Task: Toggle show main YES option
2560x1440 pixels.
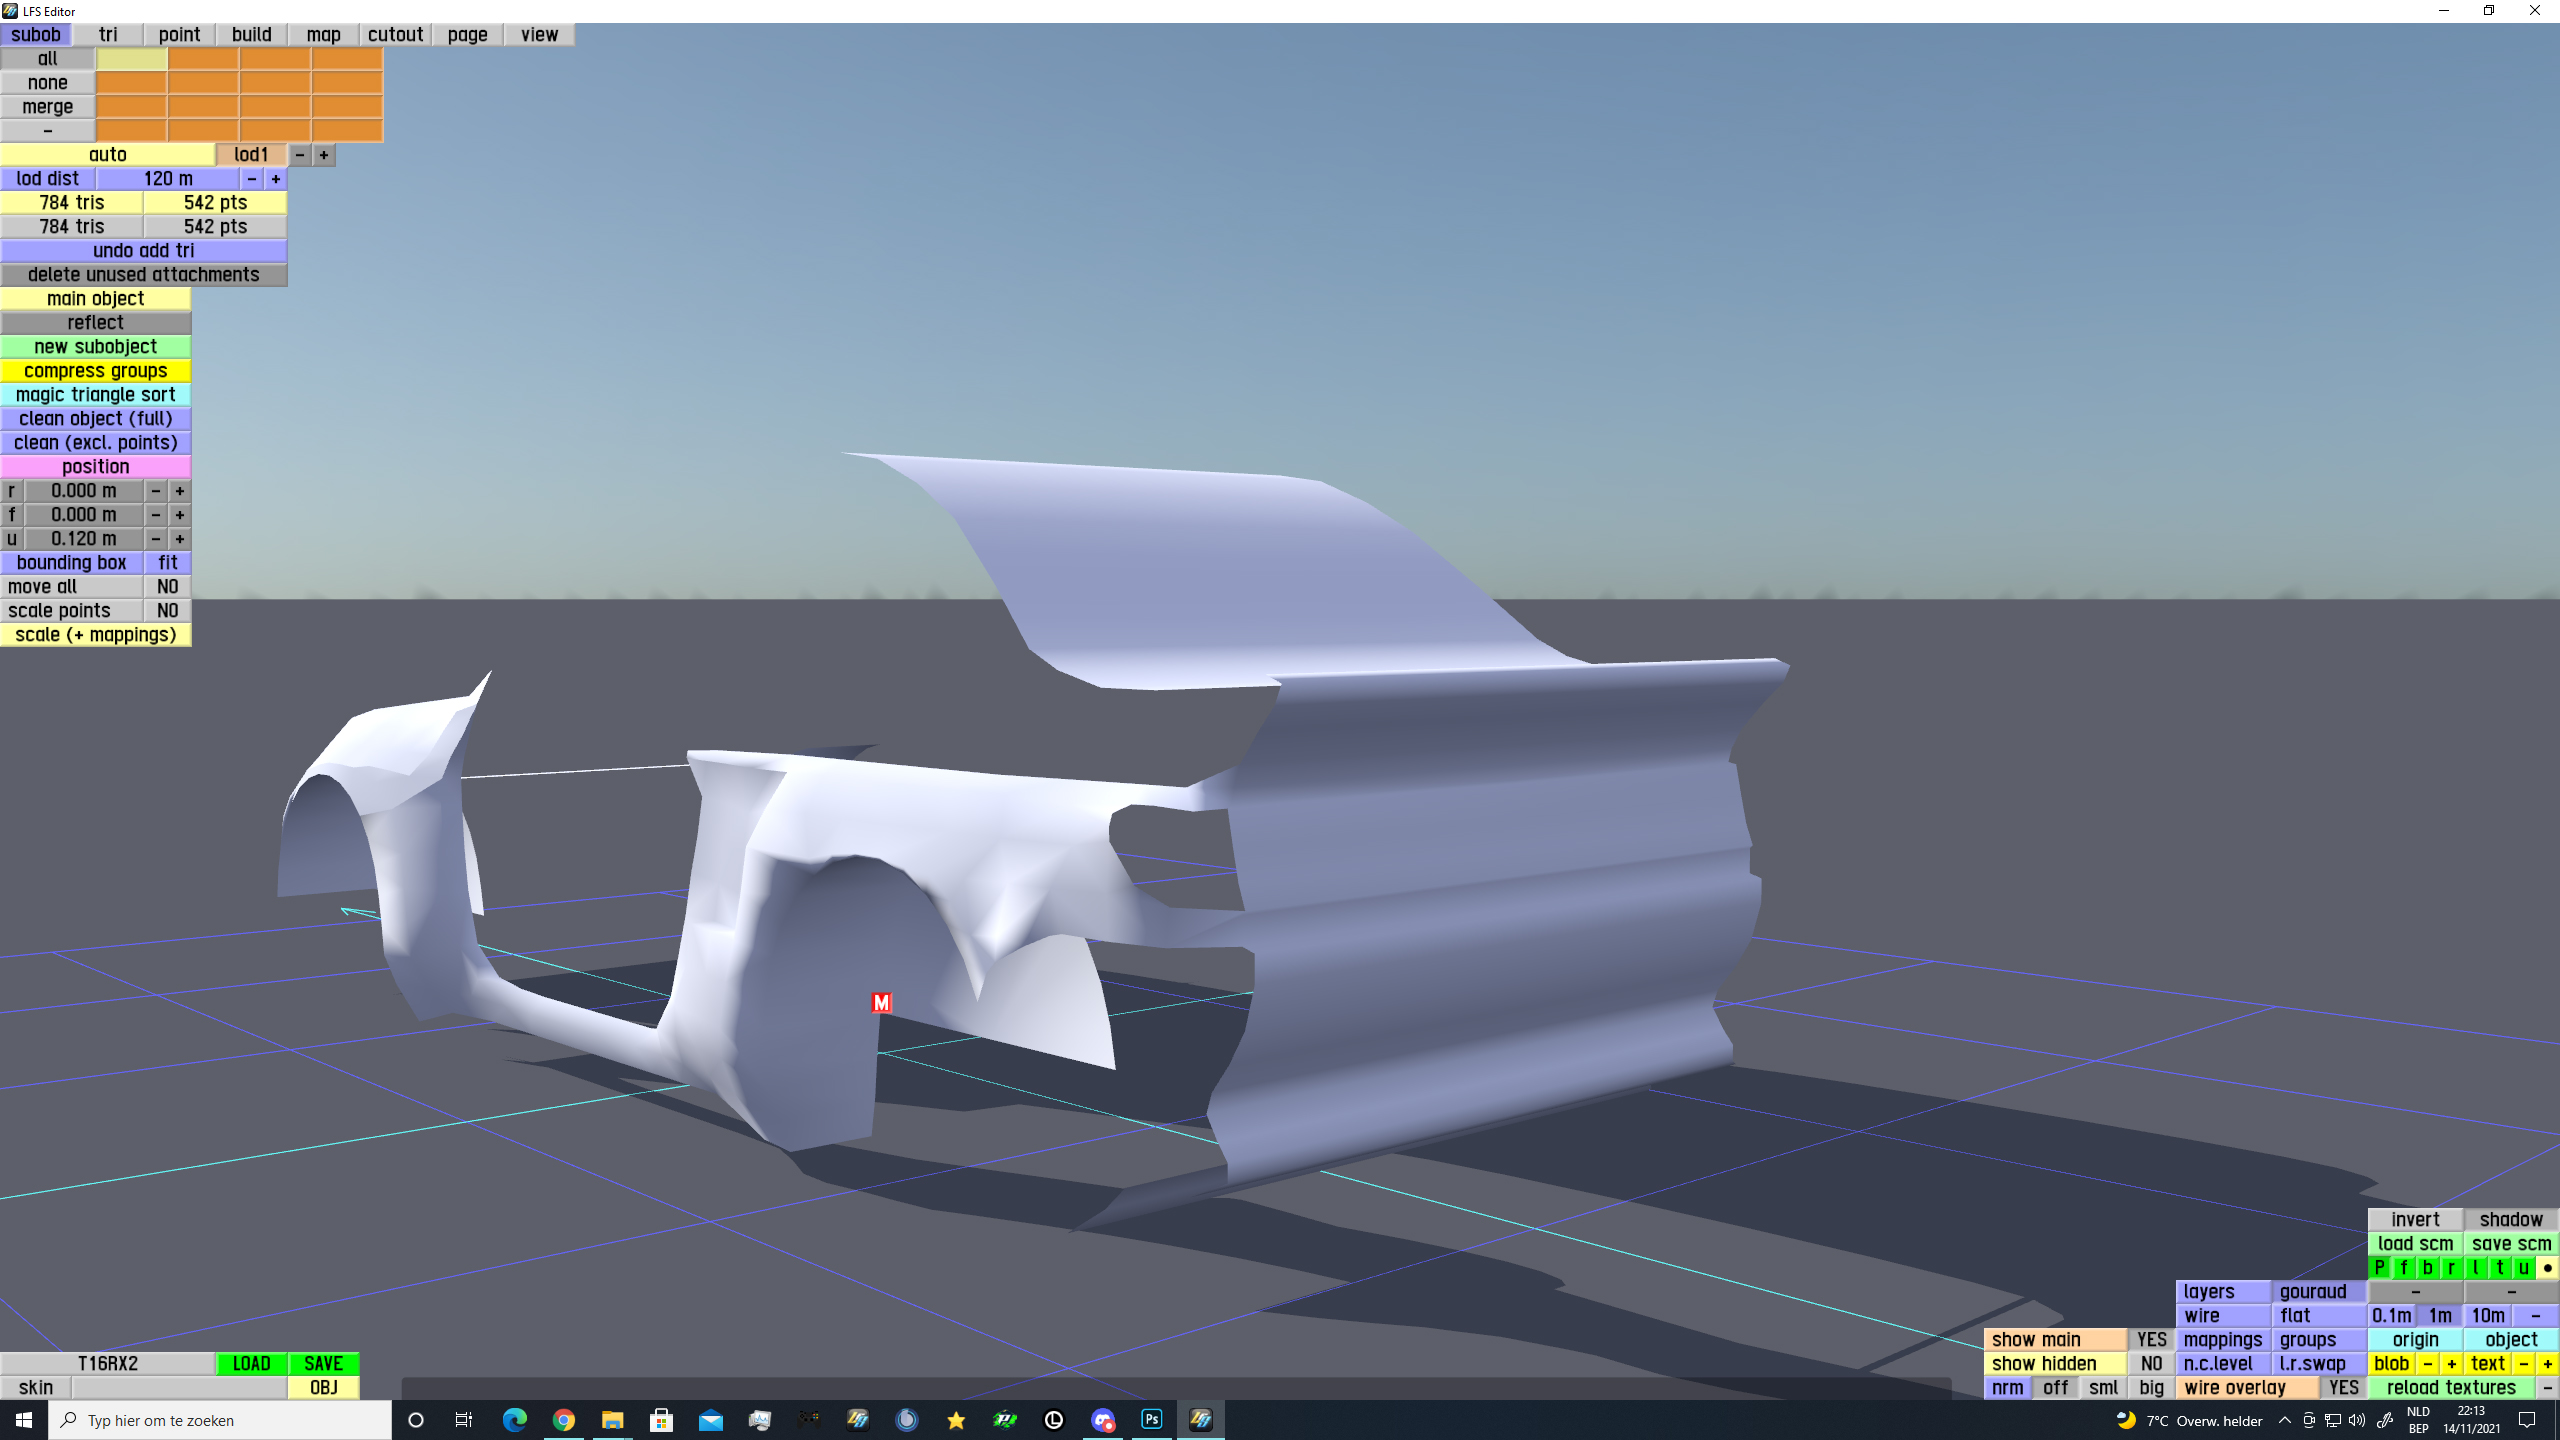Action: 2151,1339
